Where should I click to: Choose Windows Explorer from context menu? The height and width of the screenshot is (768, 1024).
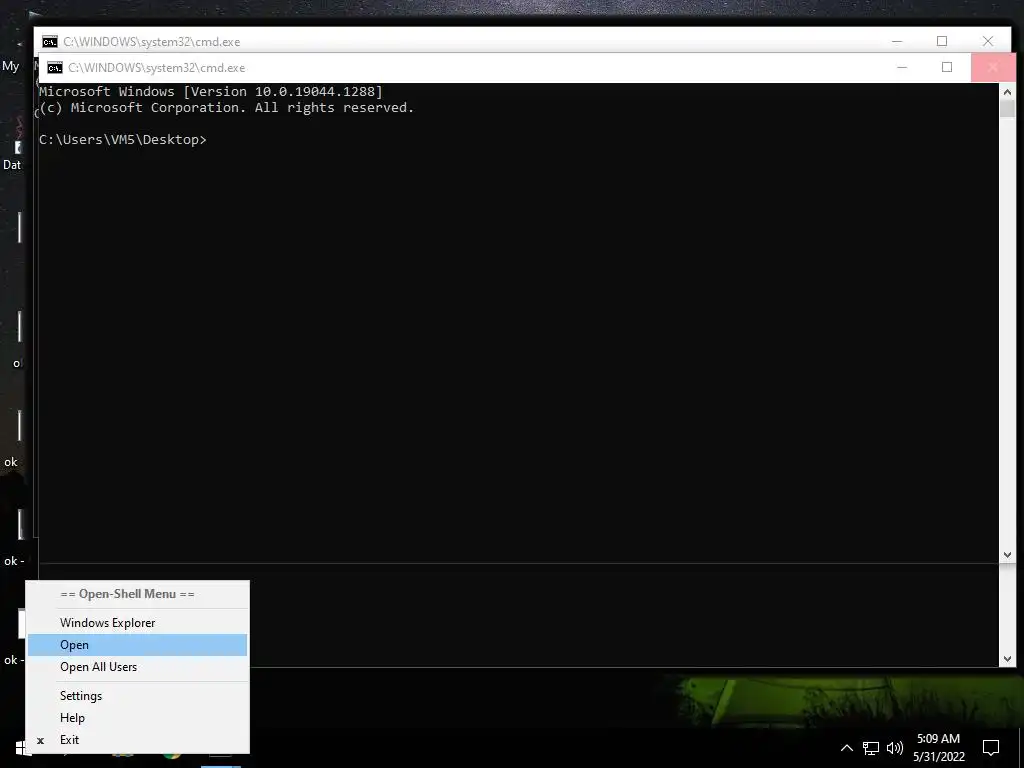(x=137, y=622)
